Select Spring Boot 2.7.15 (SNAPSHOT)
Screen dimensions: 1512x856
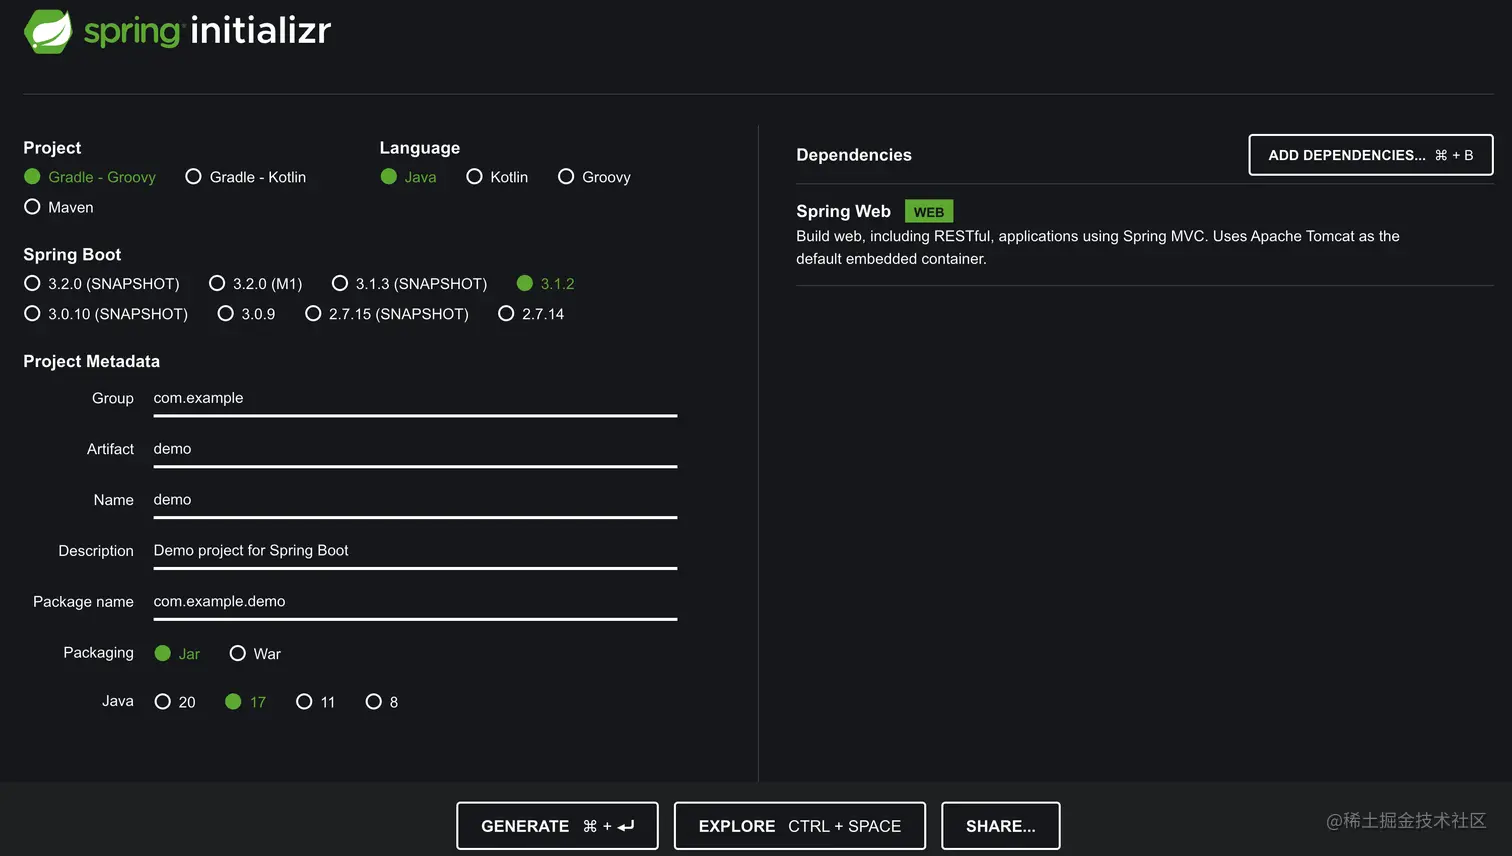coord(387,314)
